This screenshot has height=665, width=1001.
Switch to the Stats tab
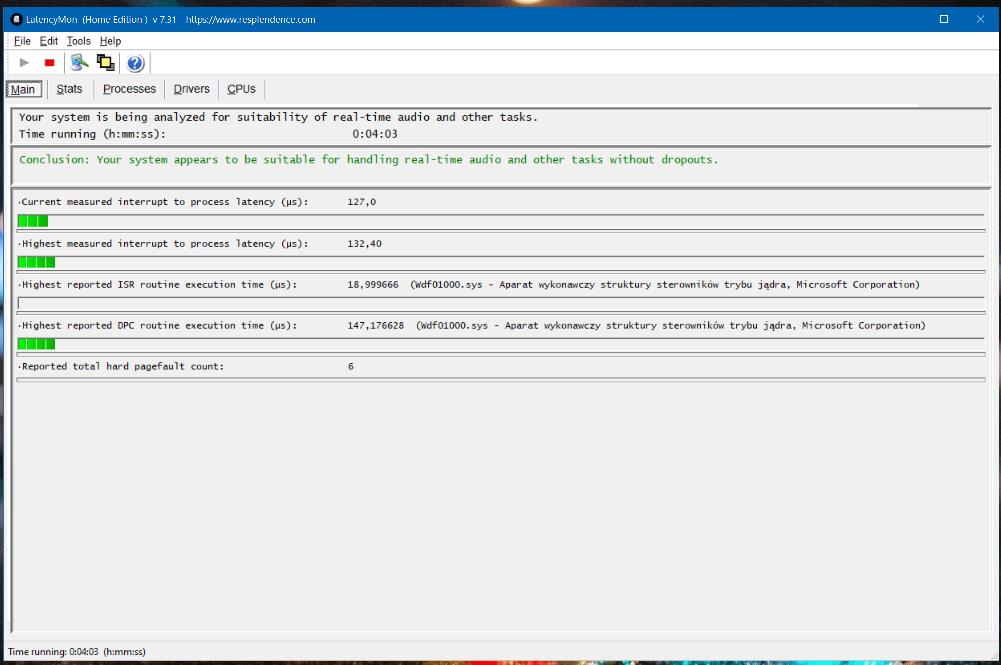70,89
